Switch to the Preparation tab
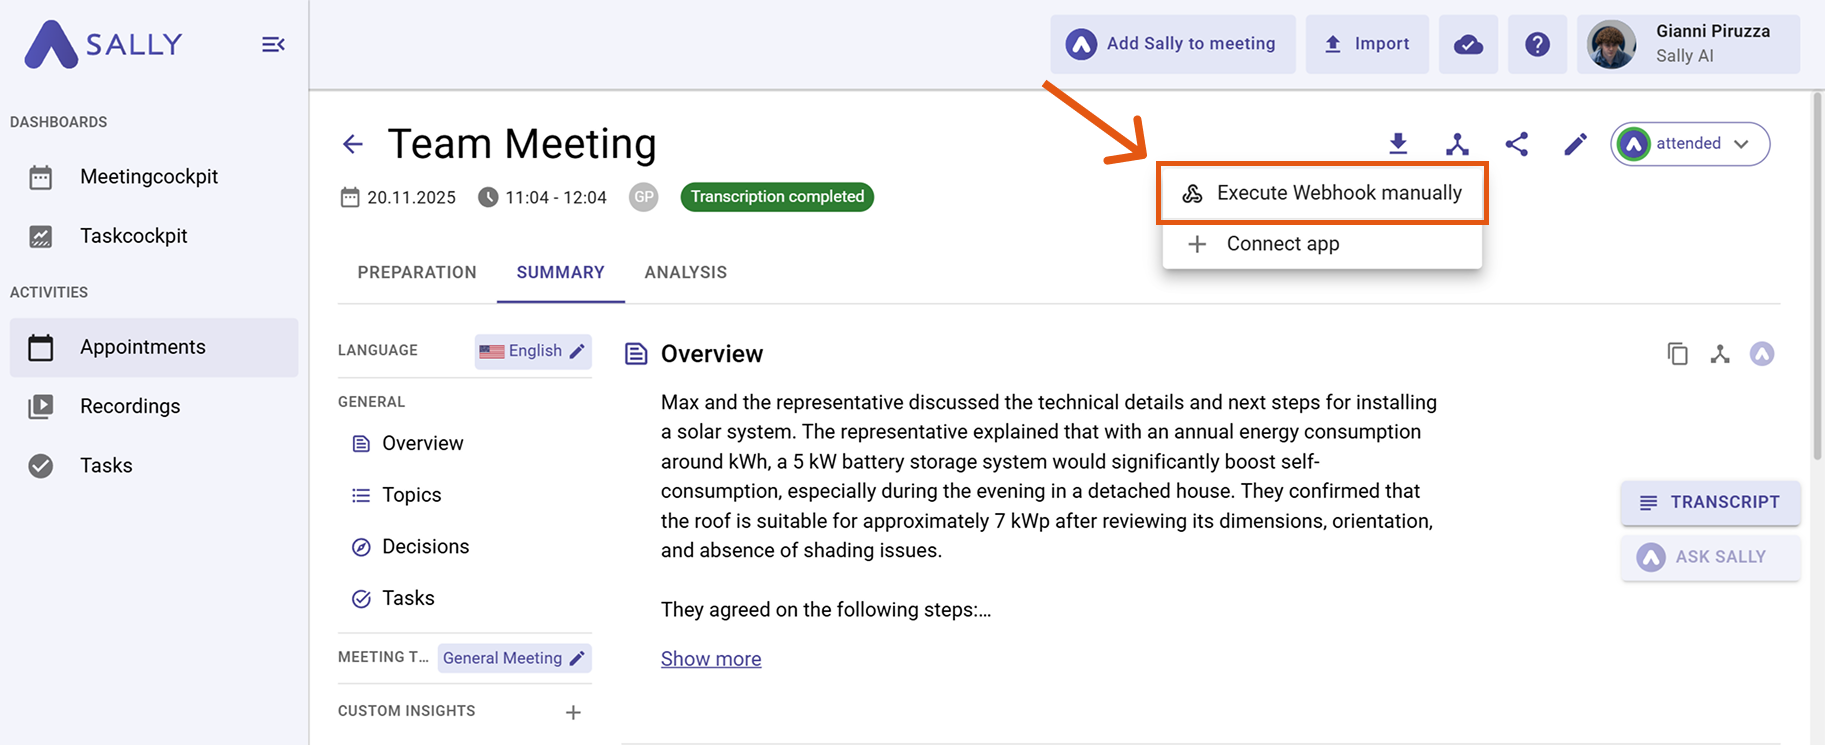 [x=417, y=272]
